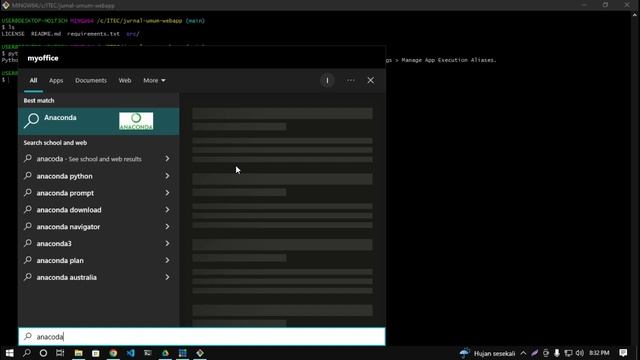Open the notification action center icon
The image size is (640, 360).
coord(623,353)
